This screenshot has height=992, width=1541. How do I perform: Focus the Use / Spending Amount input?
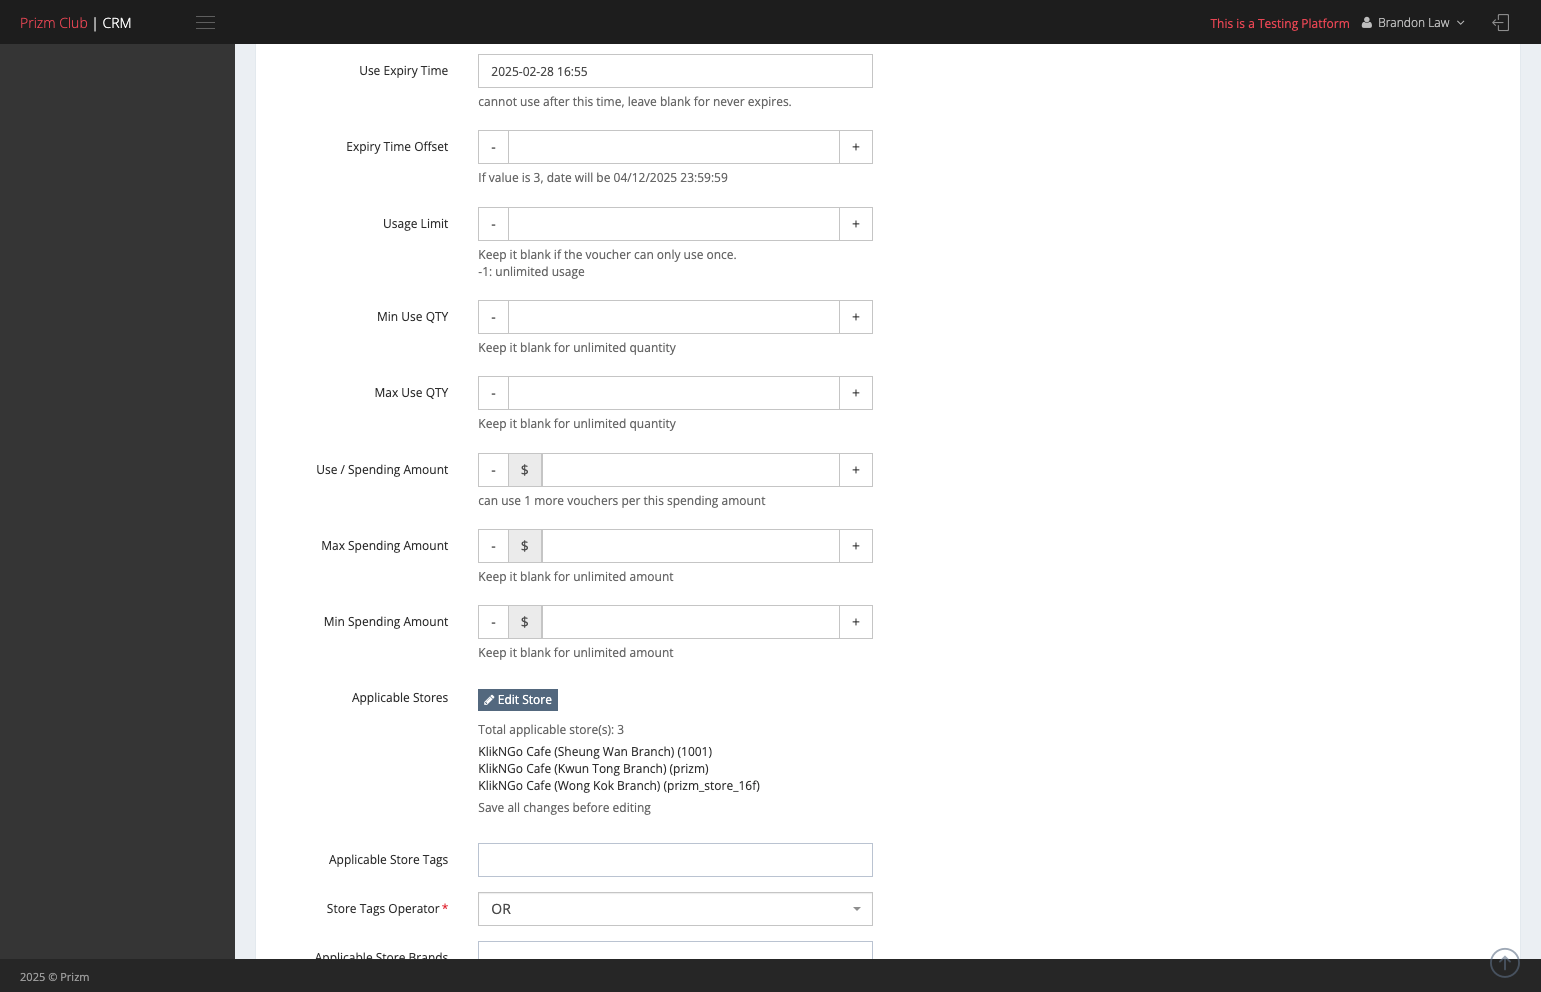pyautogui.click(x=690, y=470)
